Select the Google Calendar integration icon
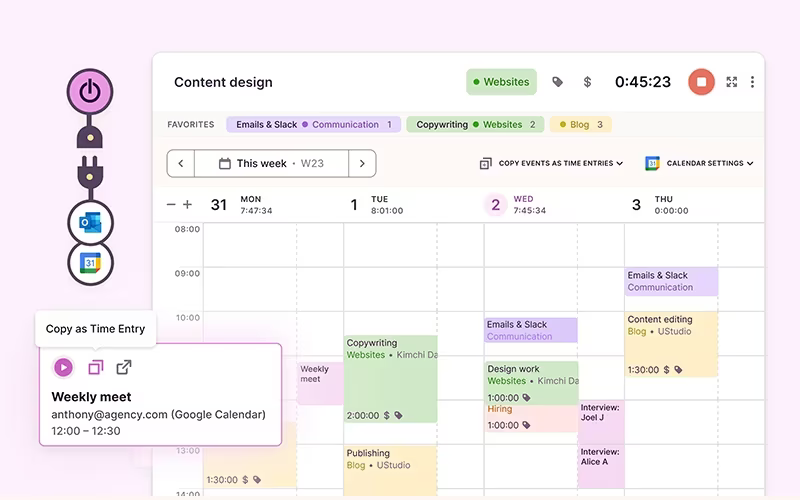Image resolution: width=800 pixels, height=500 pixels. point(90,263)
